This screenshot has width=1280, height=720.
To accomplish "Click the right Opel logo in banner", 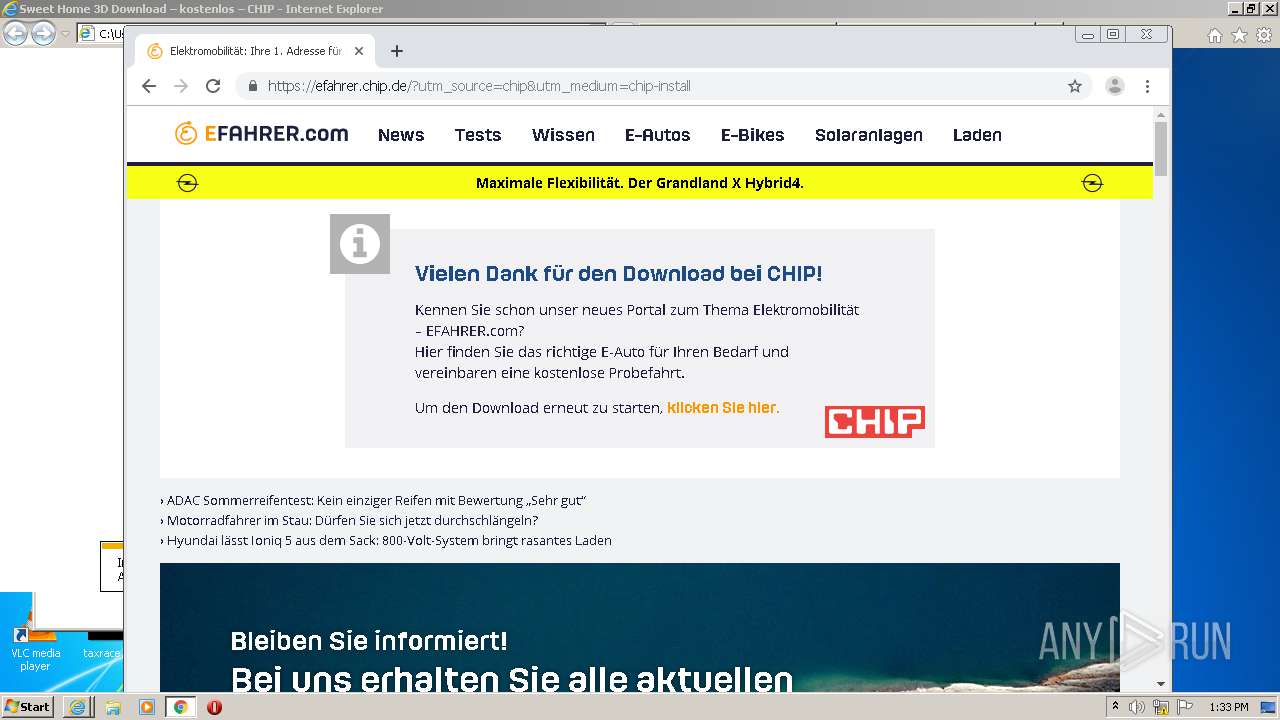I will tap(1092, 183).
